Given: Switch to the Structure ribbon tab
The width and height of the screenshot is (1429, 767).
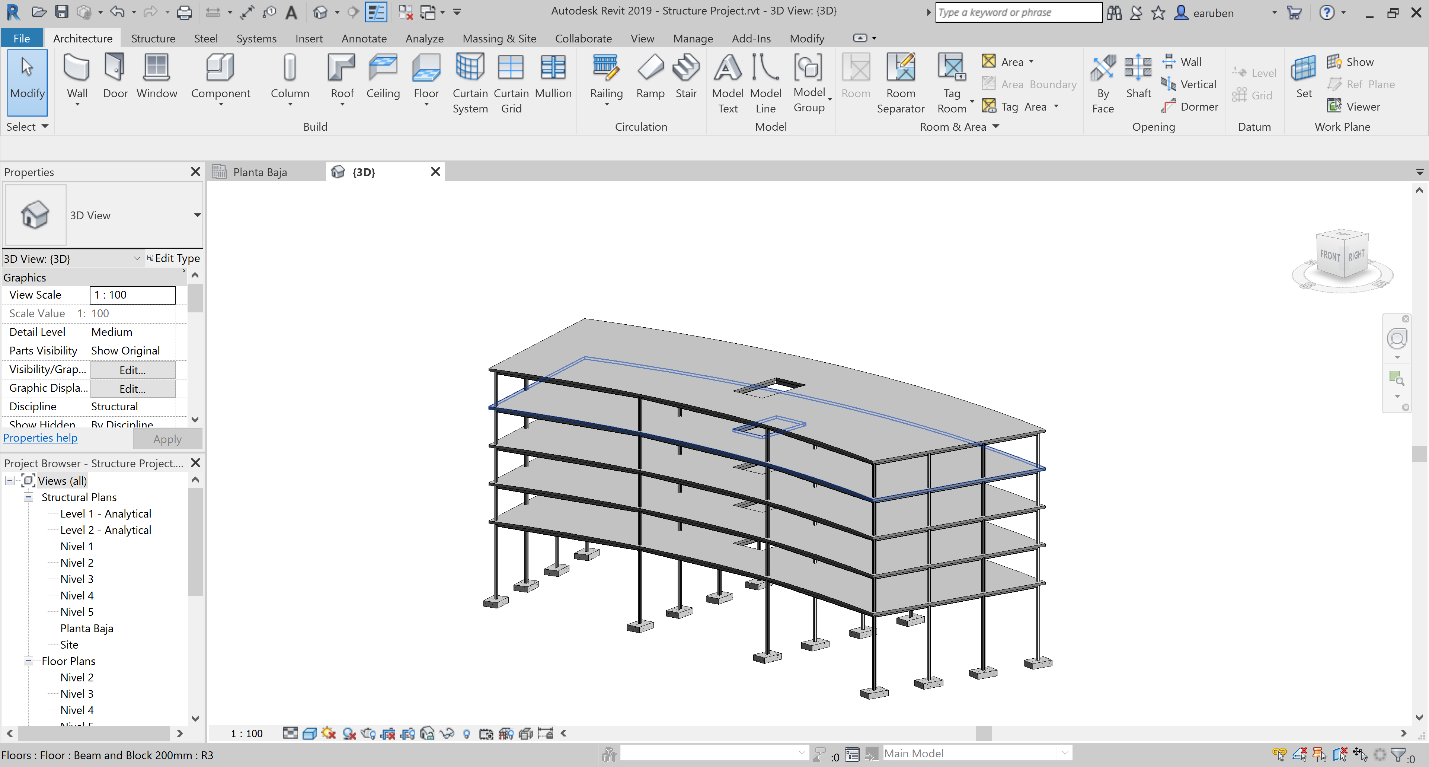Looking at the screenshot, I should (153, 38).
